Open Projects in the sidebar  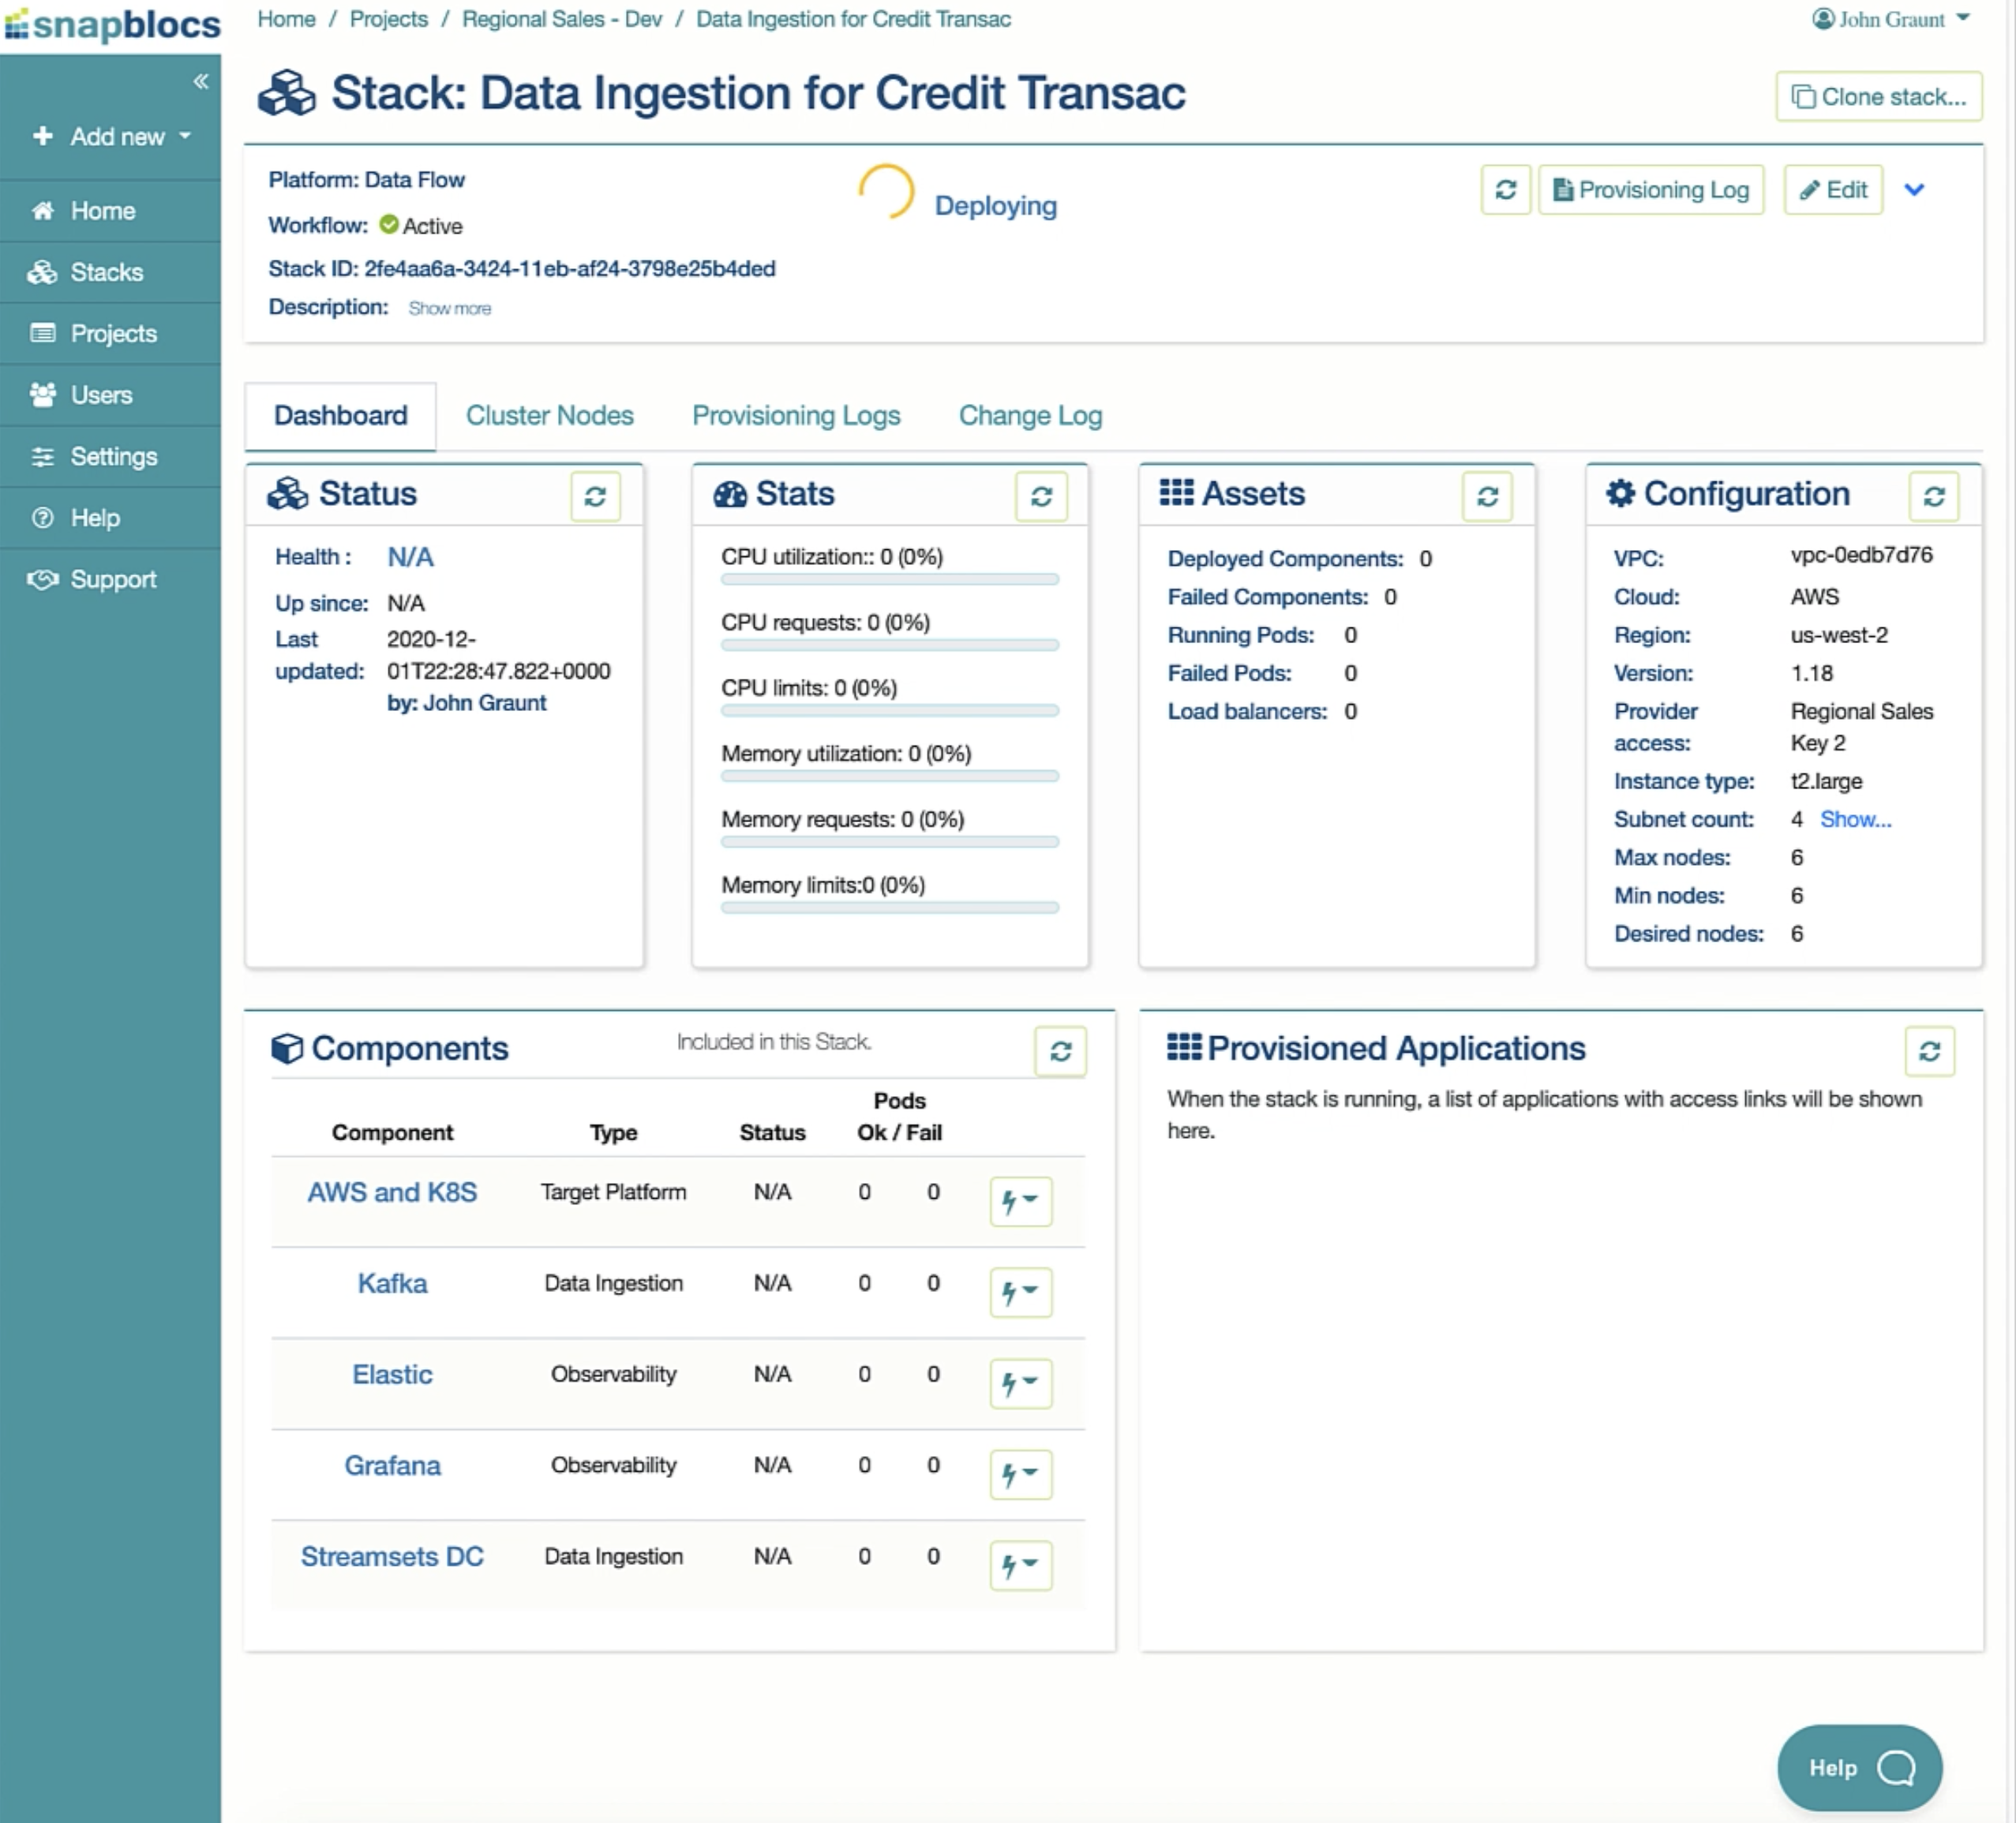[110, 333]
